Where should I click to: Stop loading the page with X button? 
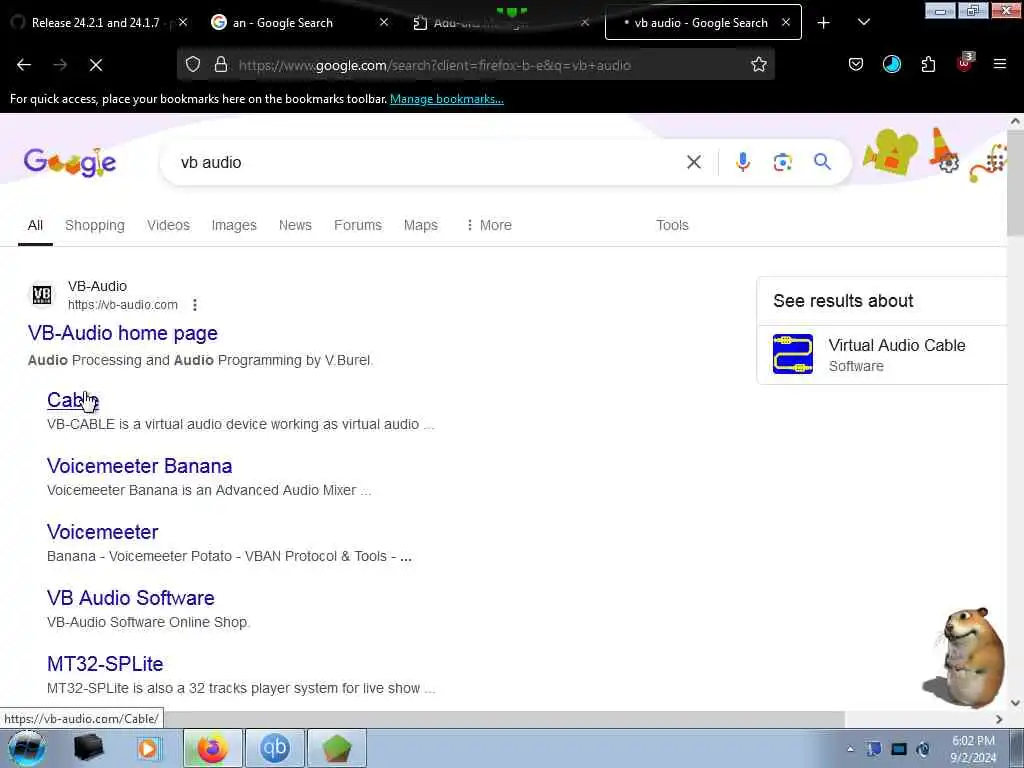click(x=96, y=65)
